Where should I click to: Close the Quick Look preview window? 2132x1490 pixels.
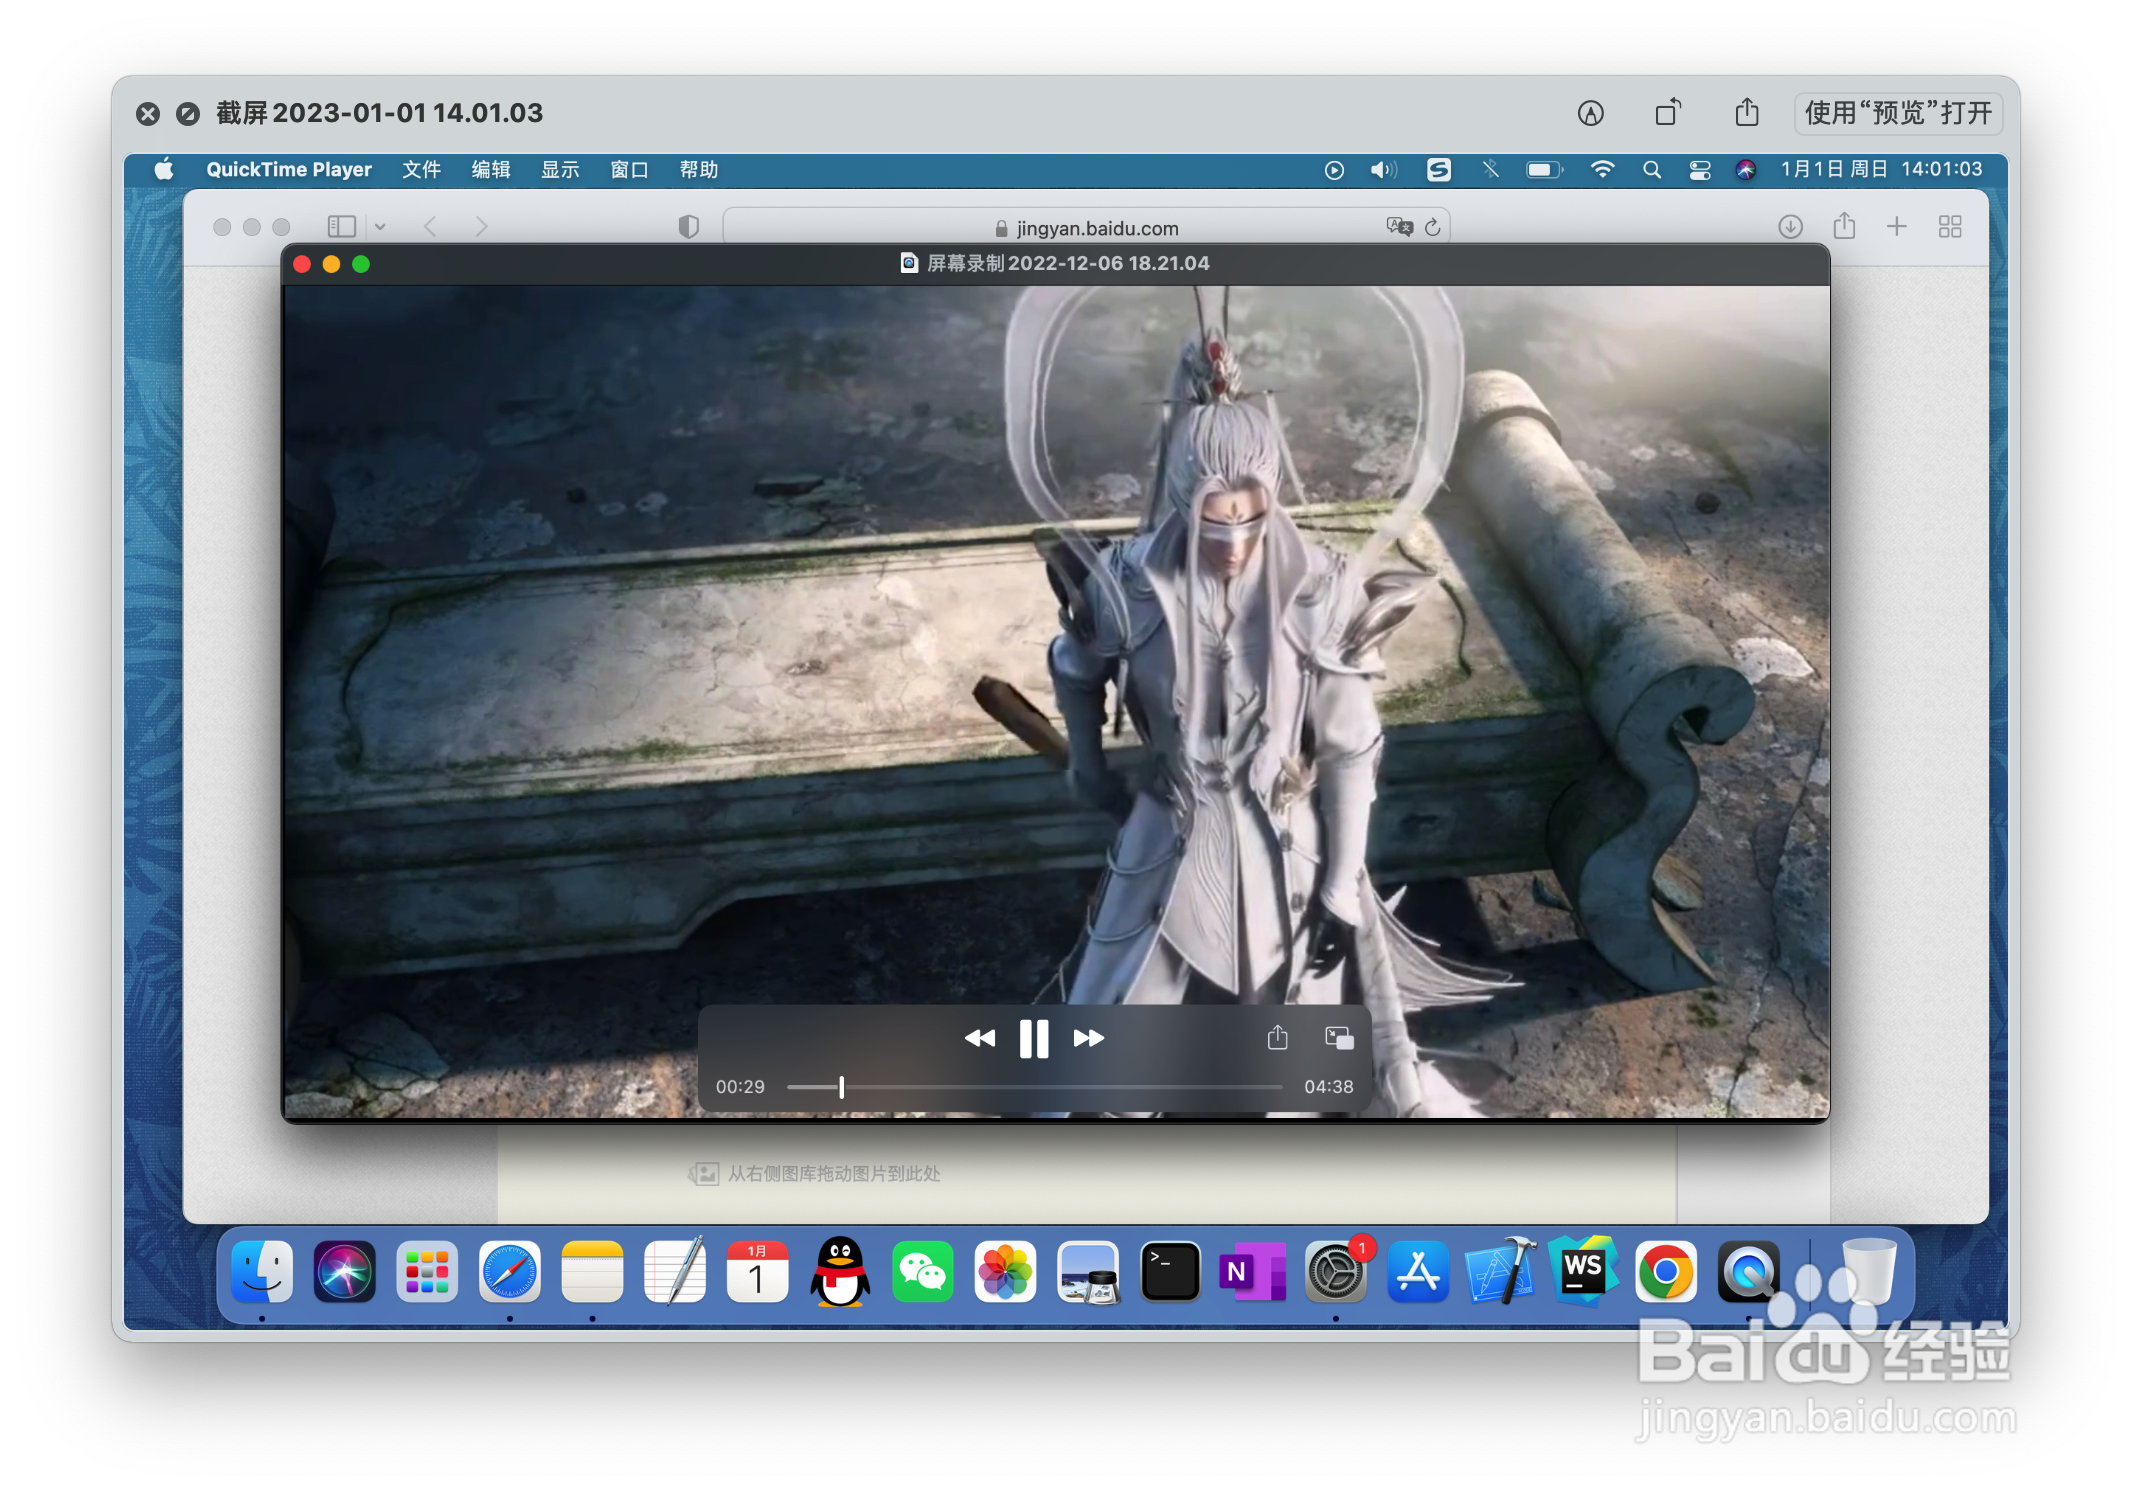click(148, 114)
